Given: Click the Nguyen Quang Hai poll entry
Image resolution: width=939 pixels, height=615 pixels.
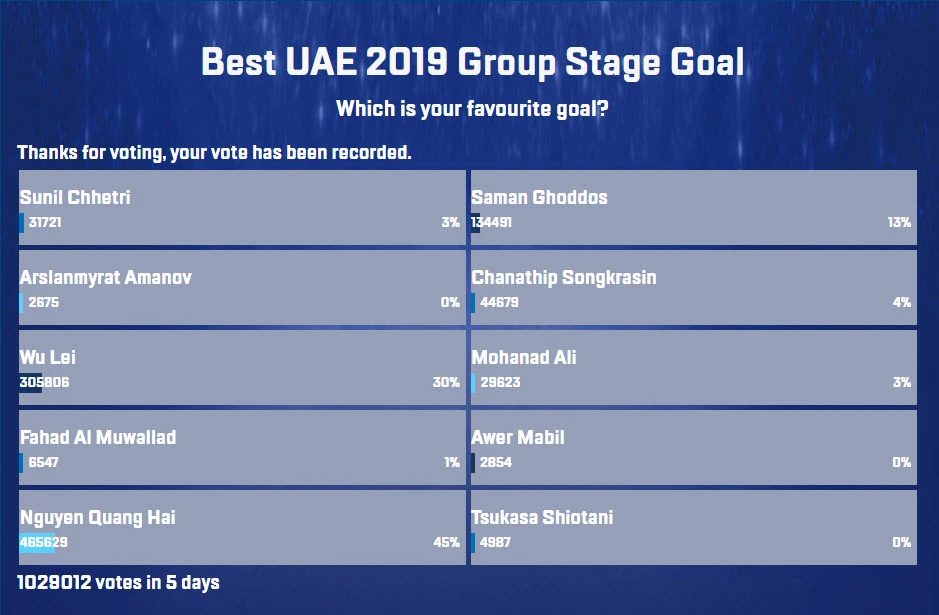Looking at the screenshot, I should (242, 528).
